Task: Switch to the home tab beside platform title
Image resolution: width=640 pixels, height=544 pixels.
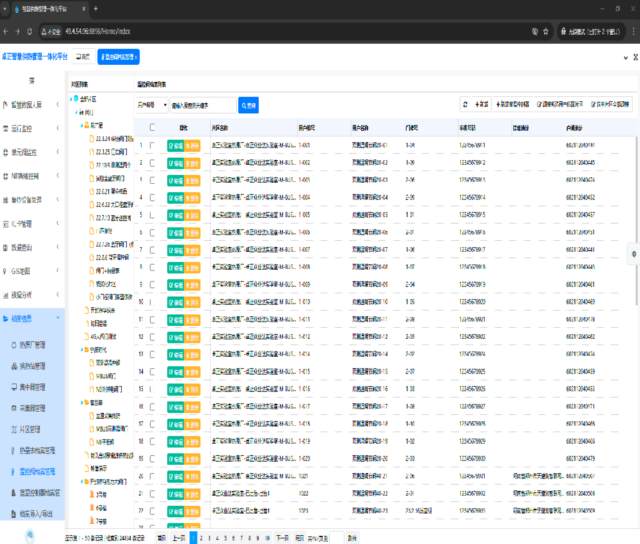Action: click(x=83, y=57)
